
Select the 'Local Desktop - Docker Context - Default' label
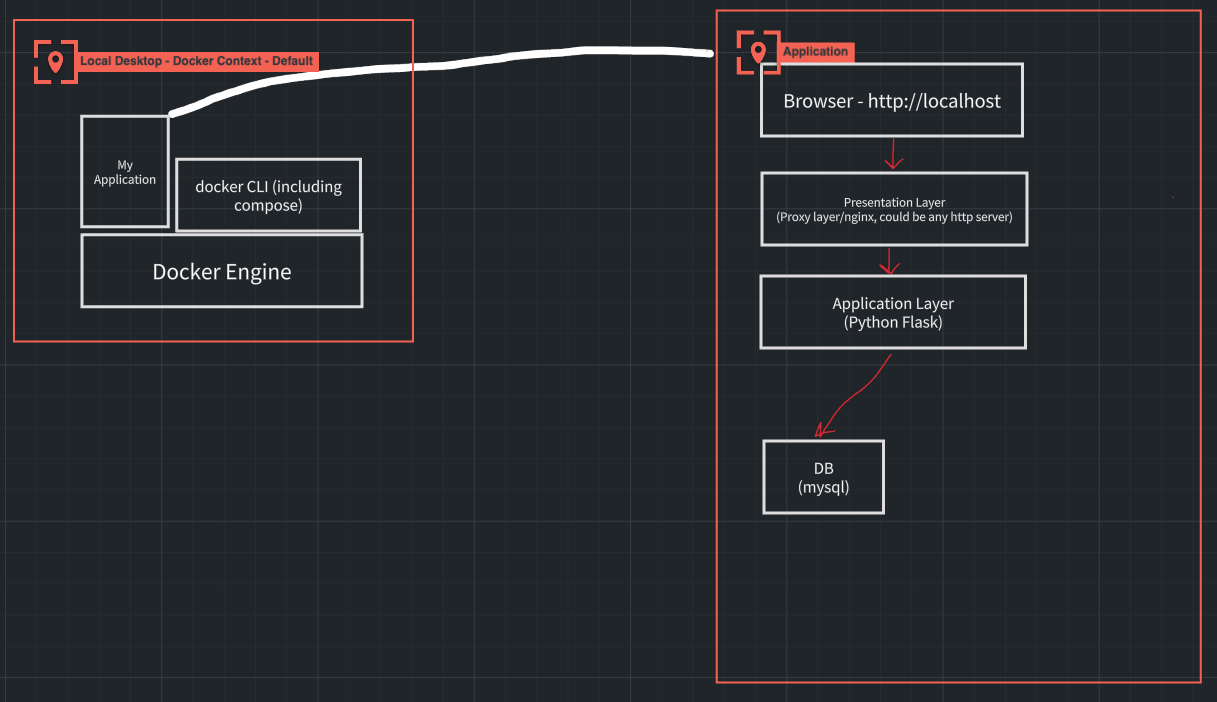197,61
